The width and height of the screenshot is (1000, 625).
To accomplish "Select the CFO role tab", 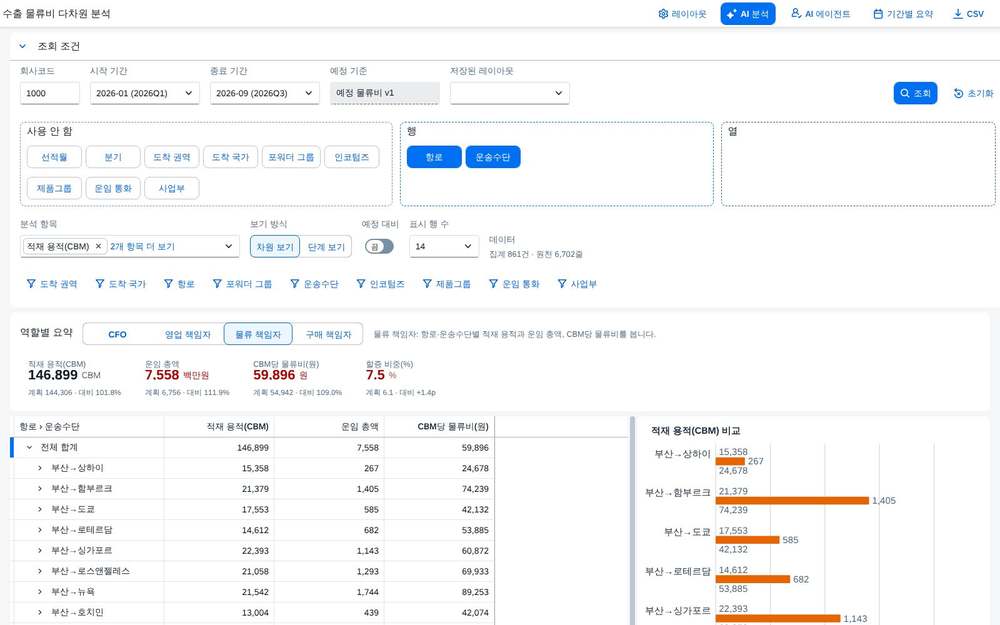I will click(x=117, y=334).
